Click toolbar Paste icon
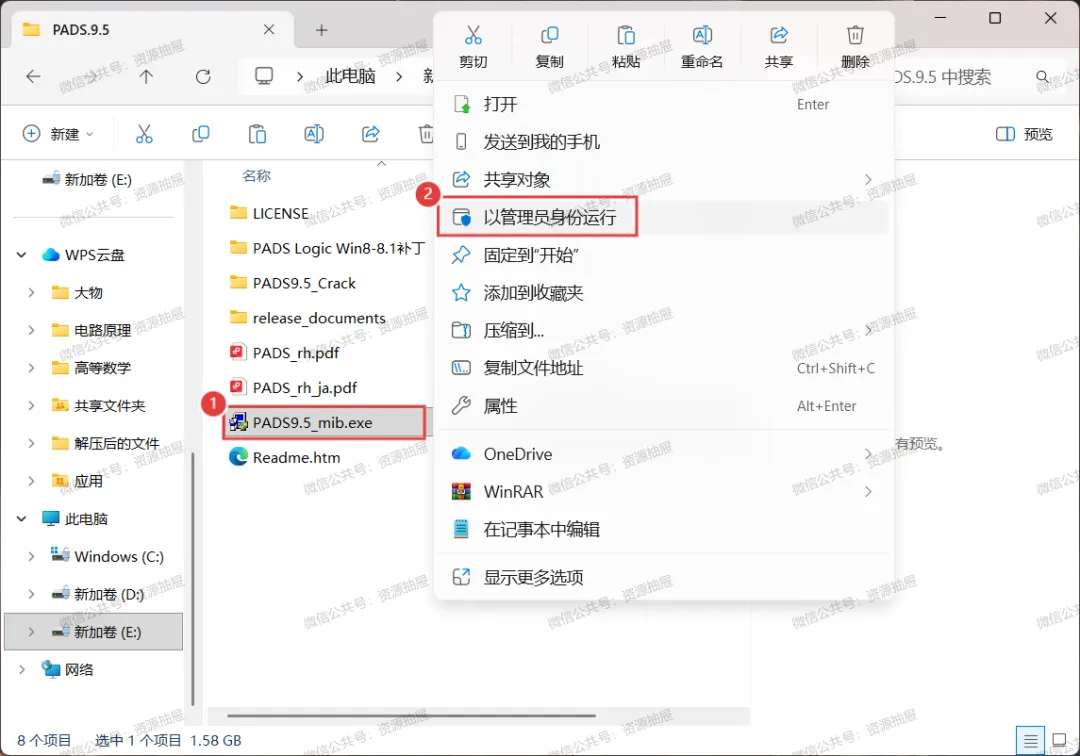This screenshot has width=1080, height=756. pos(258,134)
